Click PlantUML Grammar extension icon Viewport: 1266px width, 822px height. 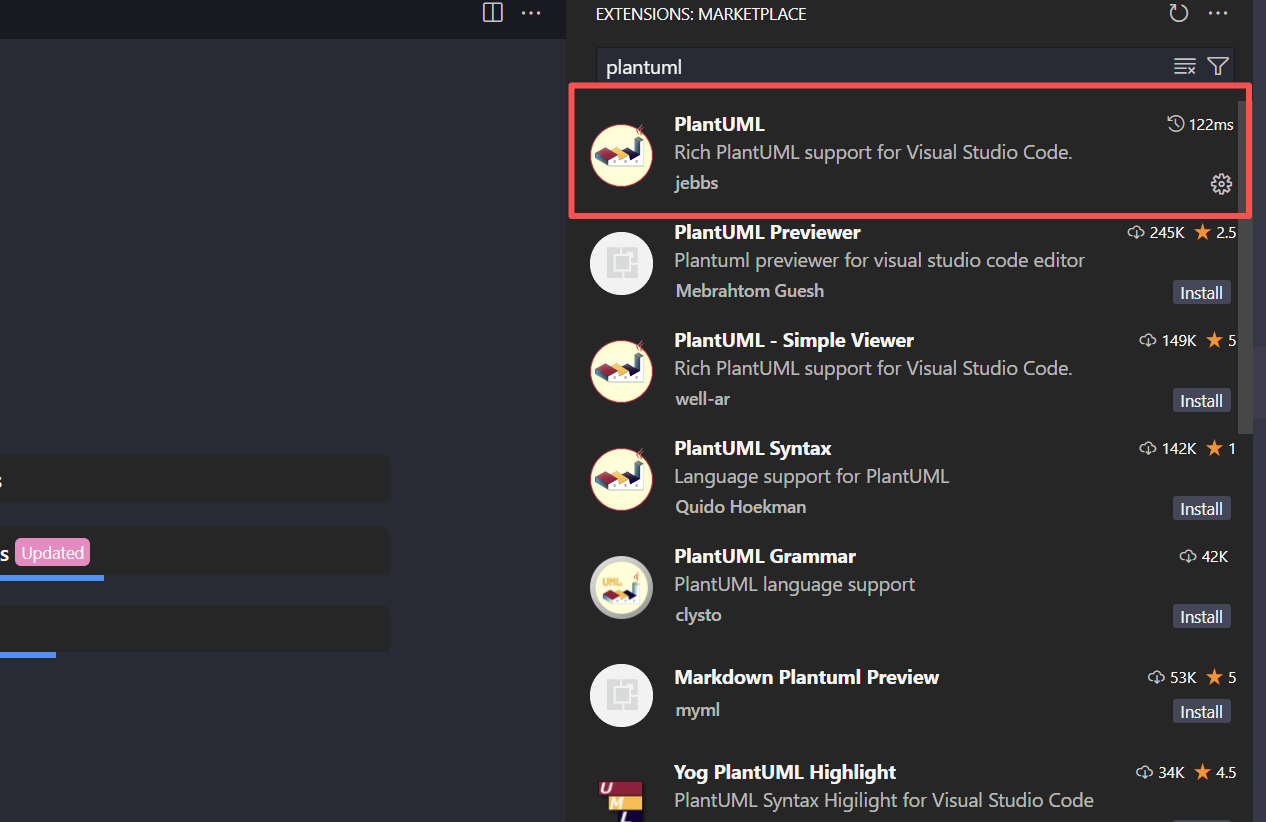point(621,587)
